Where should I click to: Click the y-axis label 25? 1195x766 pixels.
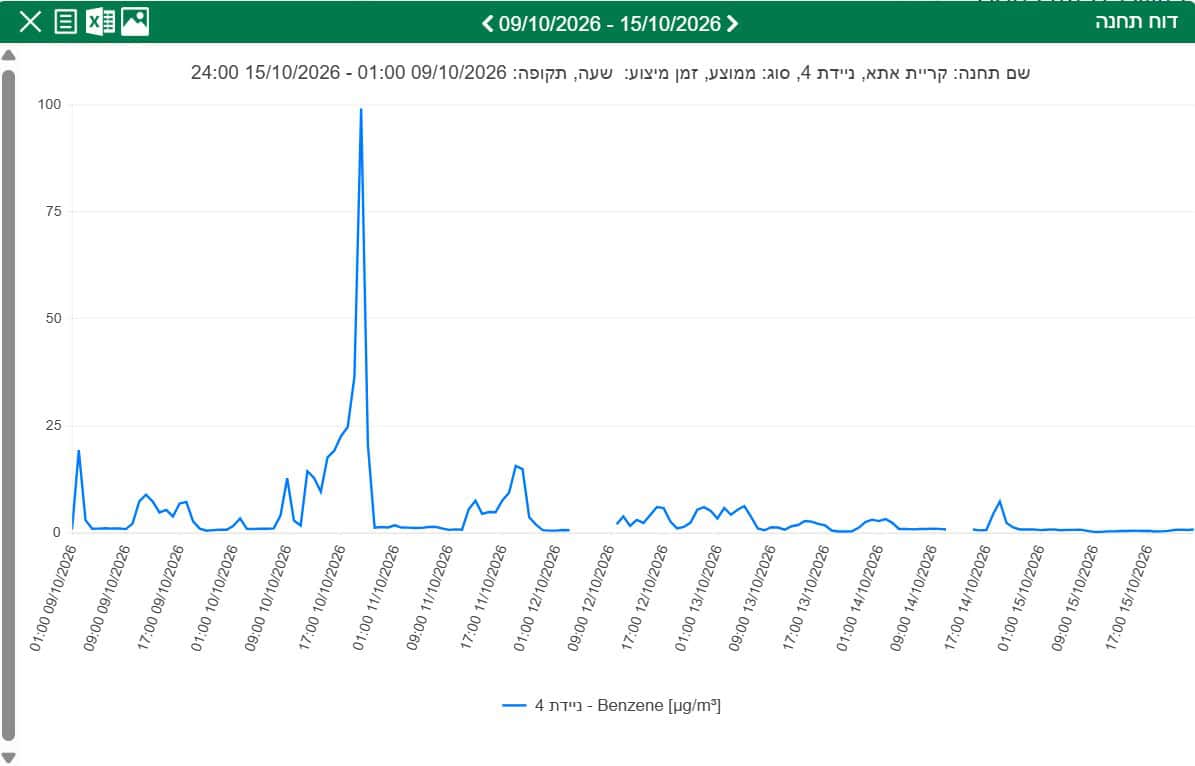tap(53, 426)
